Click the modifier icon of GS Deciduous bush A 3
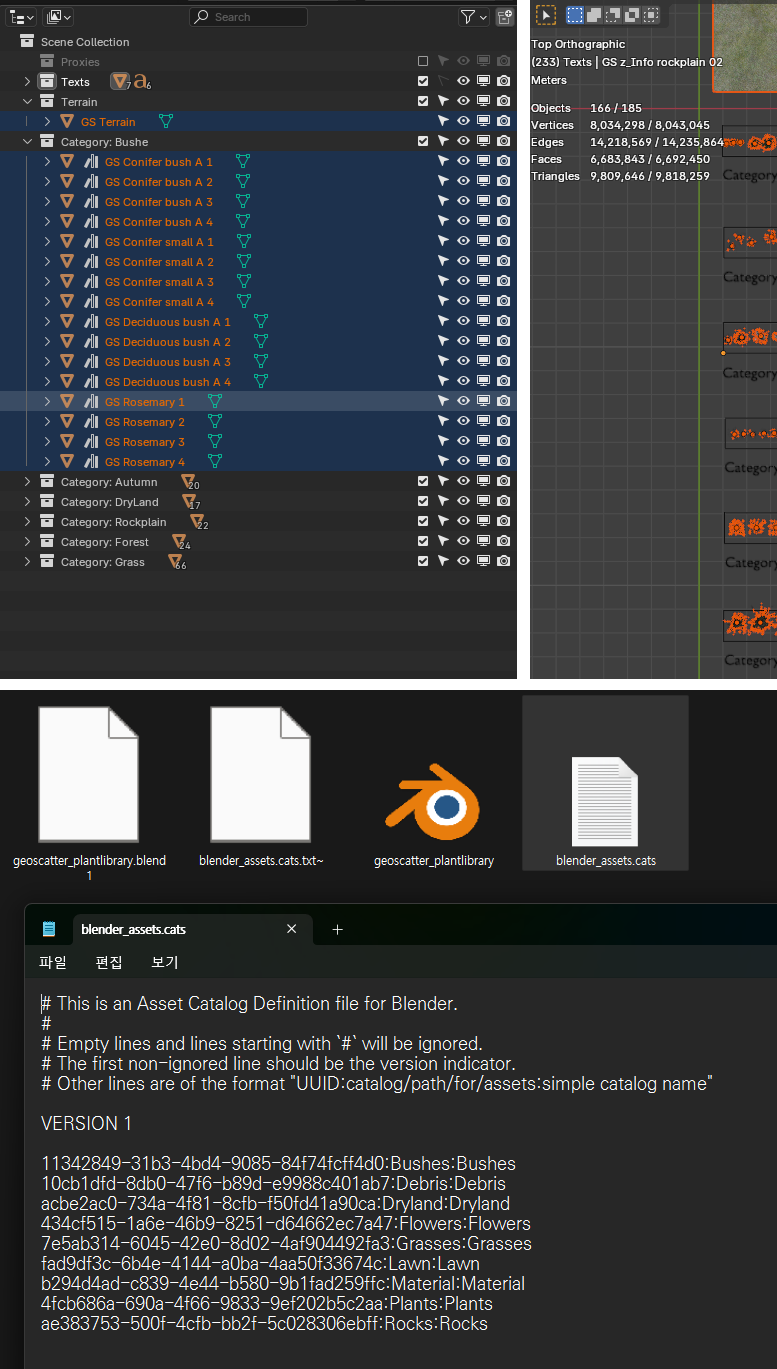Screen dimensions: 777x1369 (x=91, y=362)
